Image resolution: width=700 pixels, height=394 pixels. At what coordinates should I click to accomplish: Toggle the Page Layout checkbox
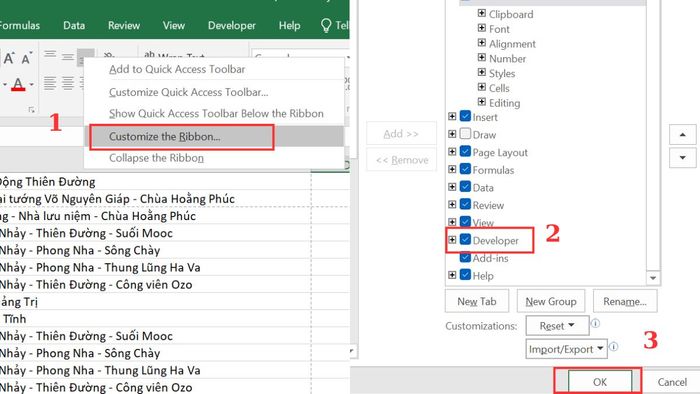pyautogui.click(x=465, y=151)
